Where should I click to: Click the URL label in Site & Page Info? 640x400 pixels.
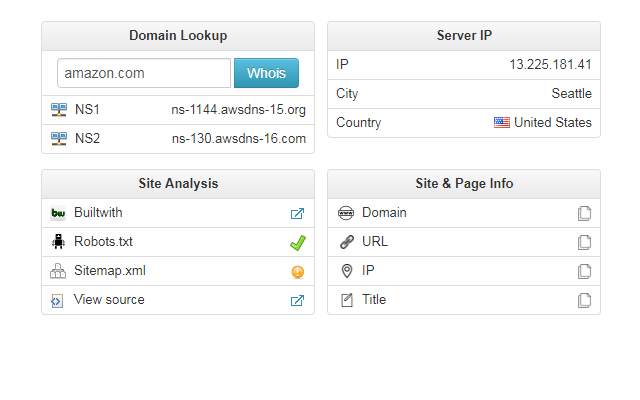click(375, 242)
